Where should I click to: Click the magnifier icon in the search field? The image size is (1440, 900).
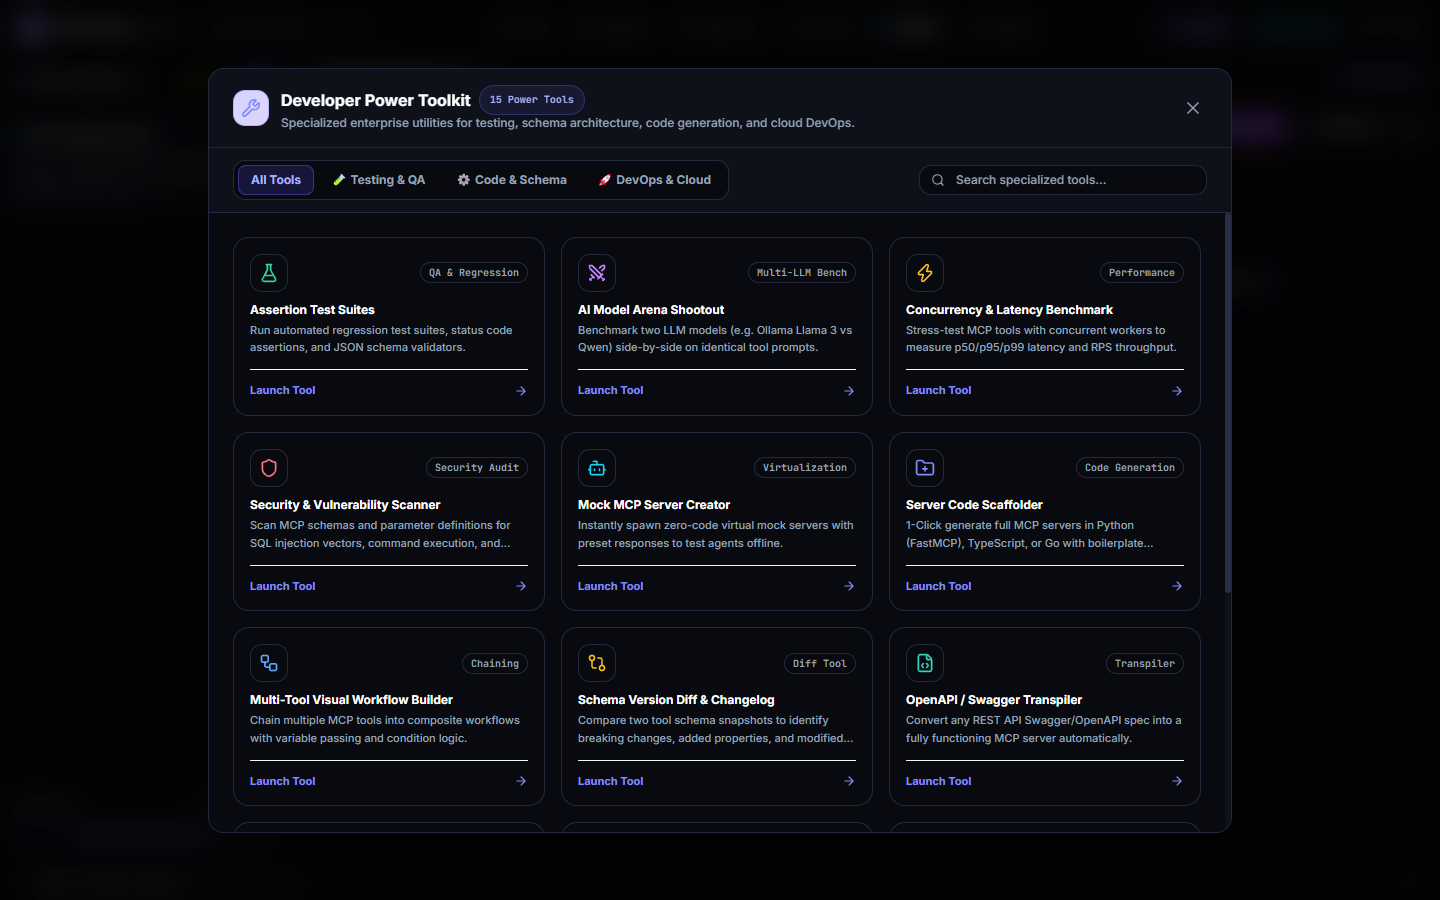938,180
